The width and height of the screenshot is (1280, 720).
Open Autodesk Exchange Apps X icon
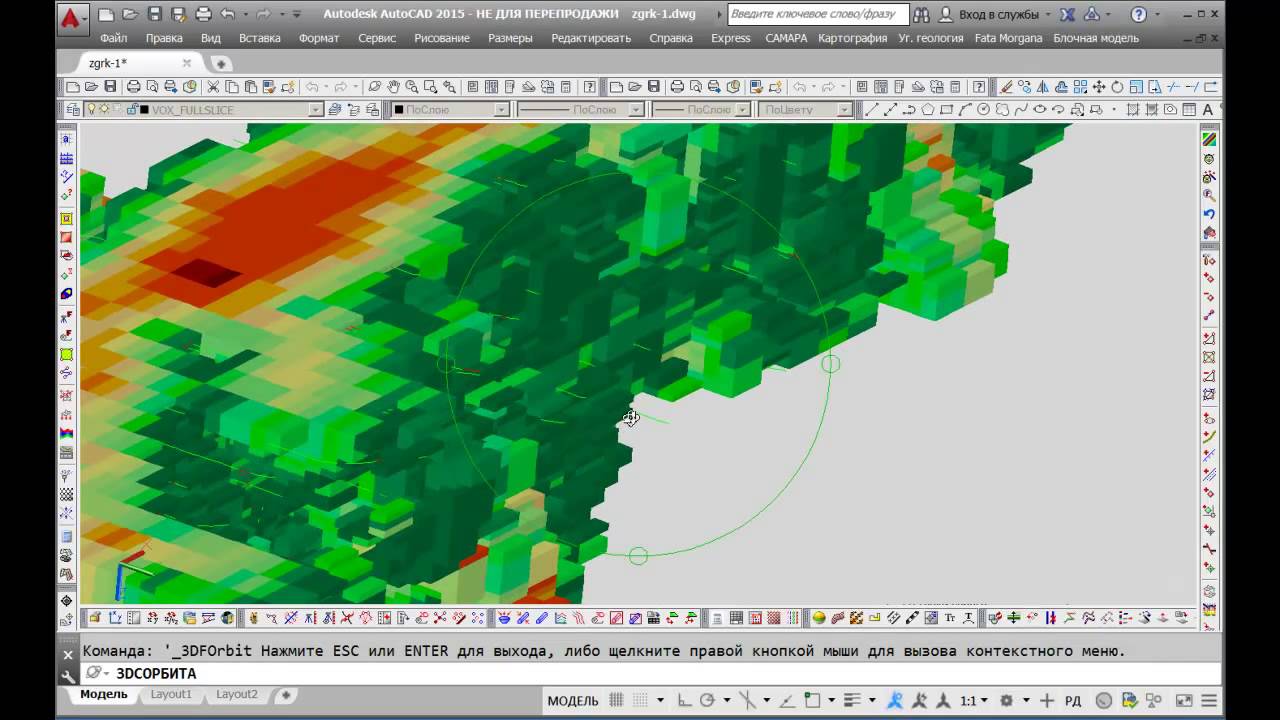coord(1068,14)
